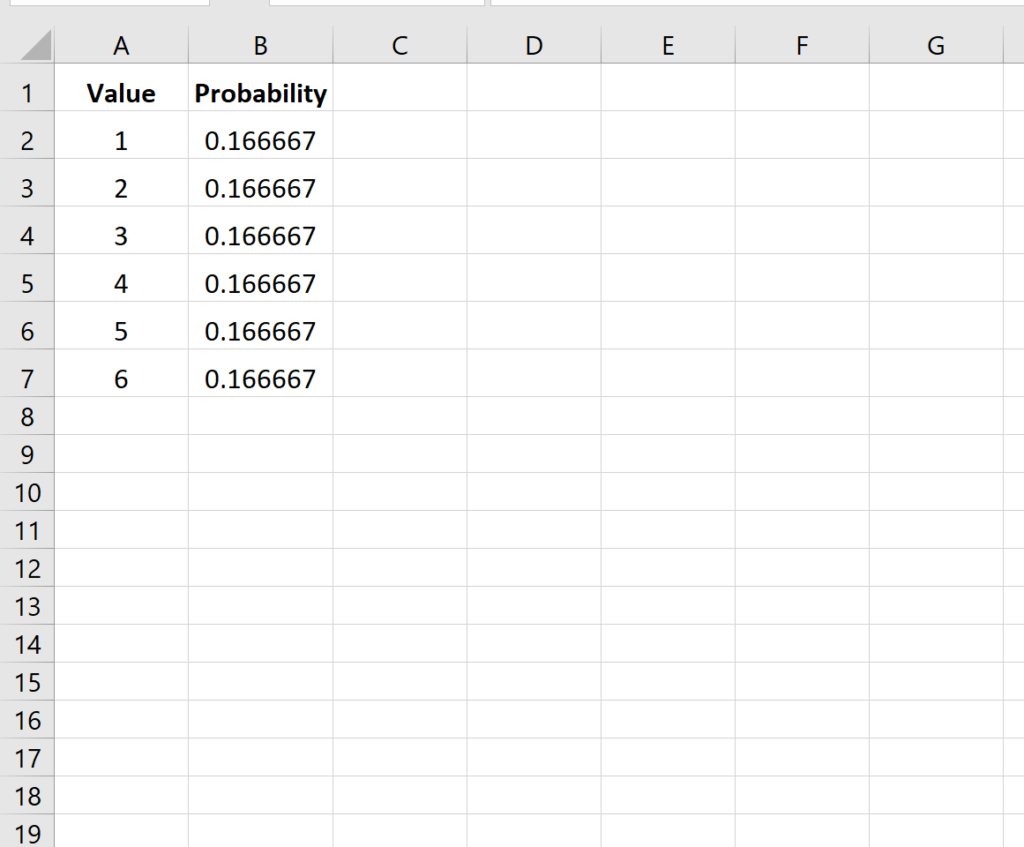Image resolution: width=1024 pixels, height=847 pixels.
Task: Select row 19 header
Action: (x=28, y=832)
